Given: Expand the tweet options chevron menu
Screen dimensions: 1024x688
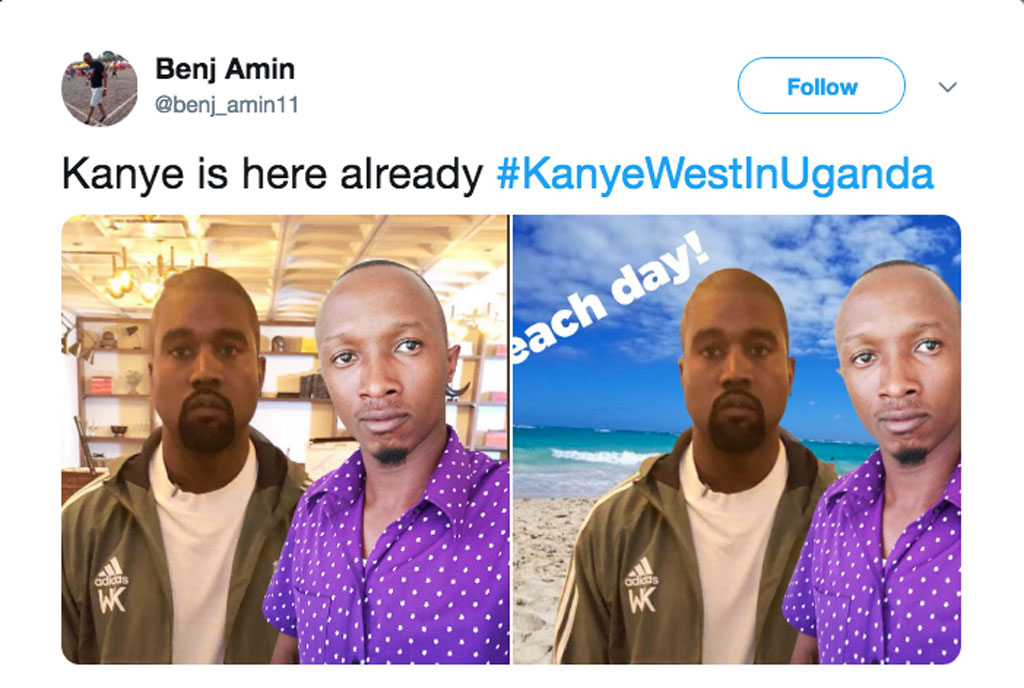Looking at the screenshot, I should click(948, 87).
